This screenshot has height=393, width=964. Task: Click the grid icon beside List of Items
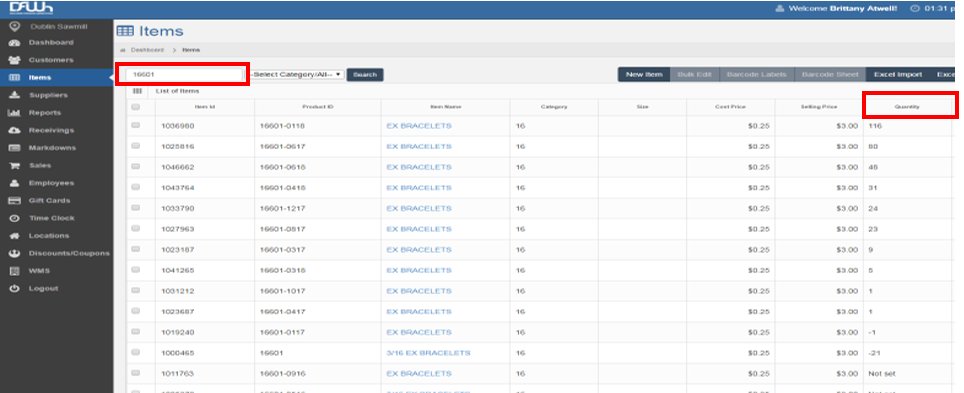coord(137,91)
